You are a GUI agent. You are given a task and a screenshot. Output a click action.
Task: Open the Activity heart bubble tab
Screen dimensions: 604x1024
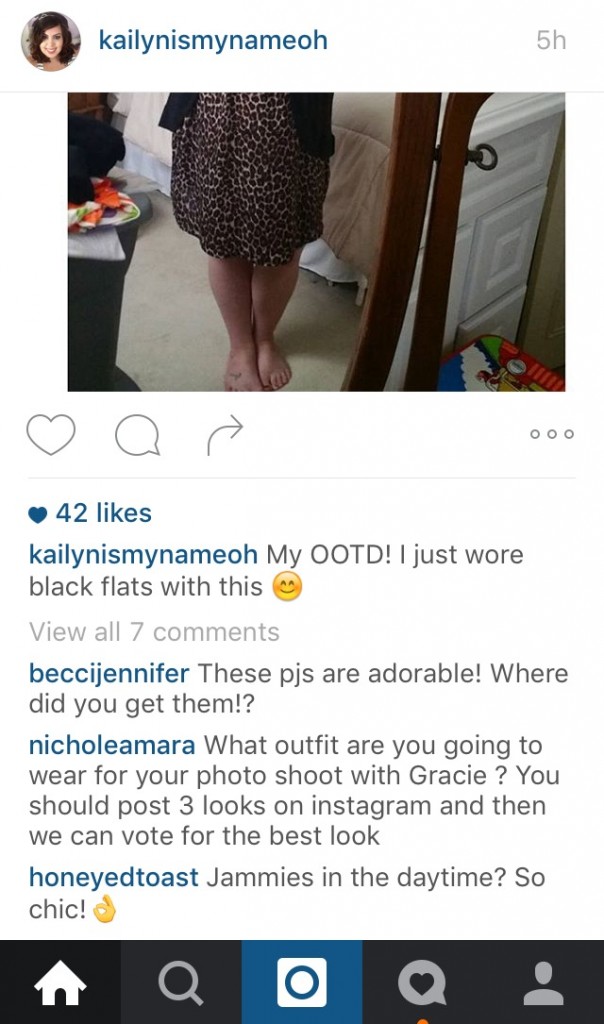[422, 982]
